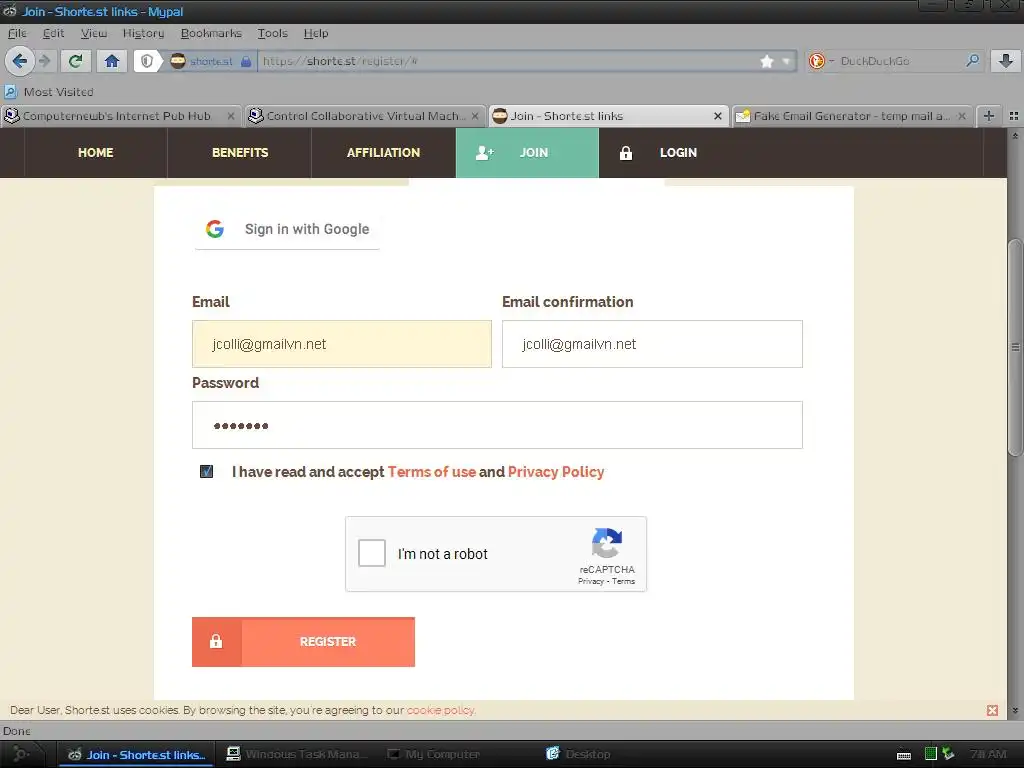Click the REGISTER button
Image resolution: width=1024 pixels, height=768 pixels.
[303, 642]
